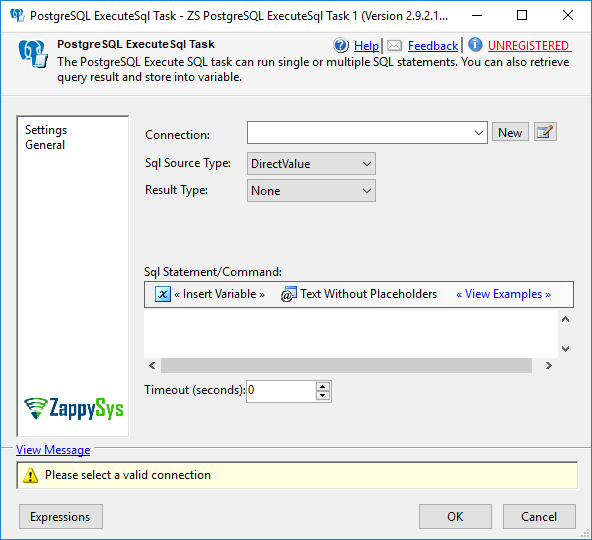Click the PostgreSQL elephant icon in header
592x540 pixels.
coord(33,54)
